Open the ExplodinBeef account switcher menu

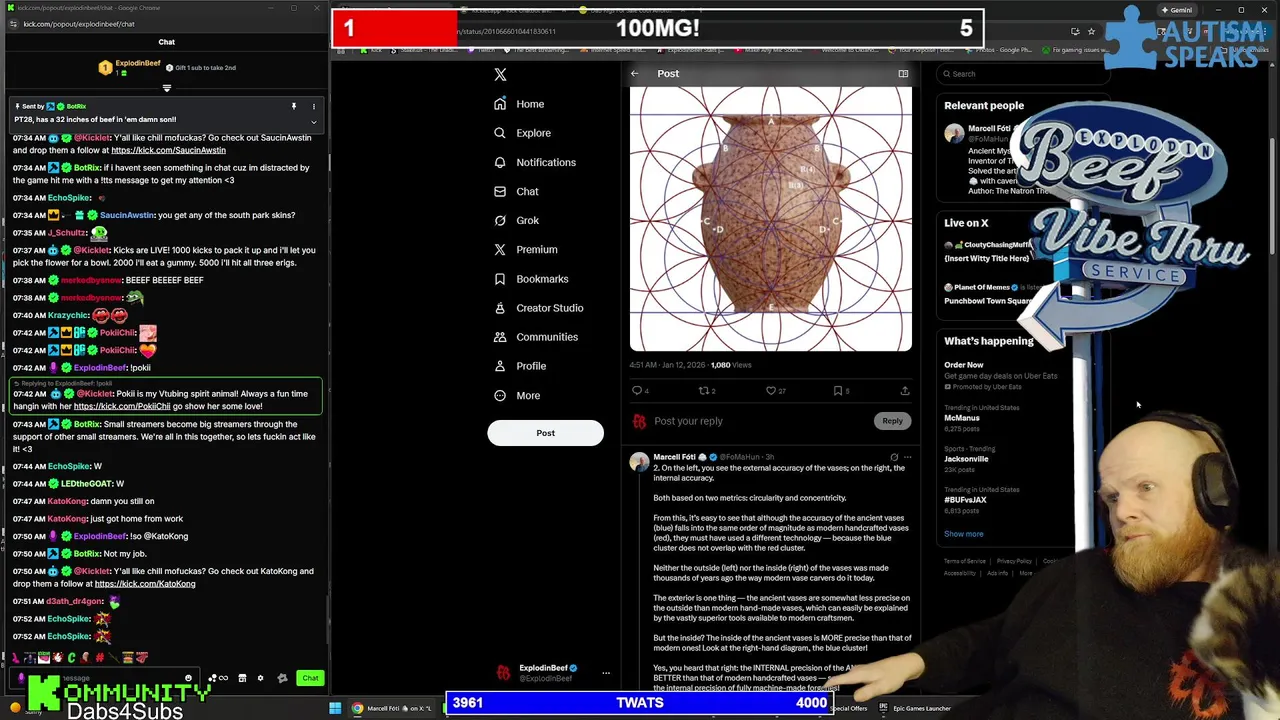[606, 673]
